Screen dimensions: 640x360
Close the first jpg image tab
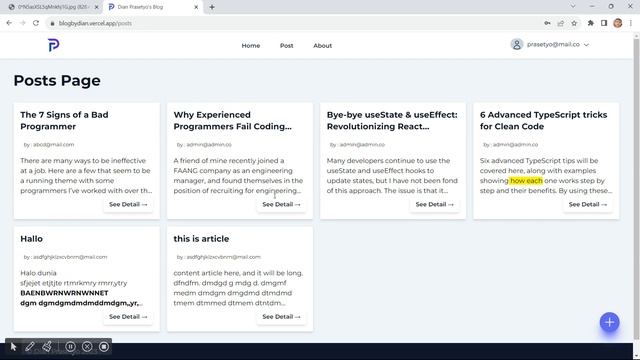pos(96,7)
